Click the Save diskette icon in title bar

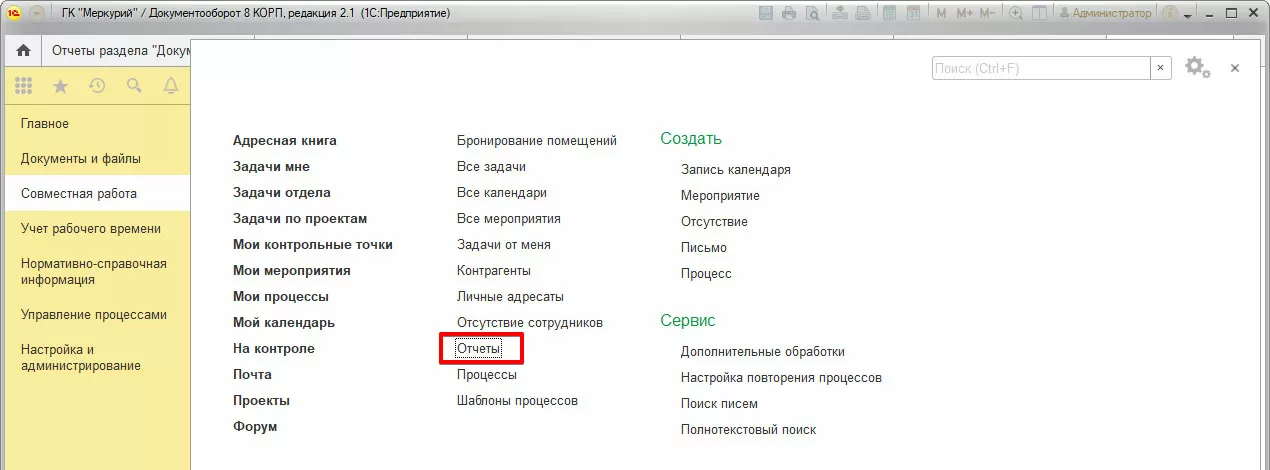(x=766, y=13)
